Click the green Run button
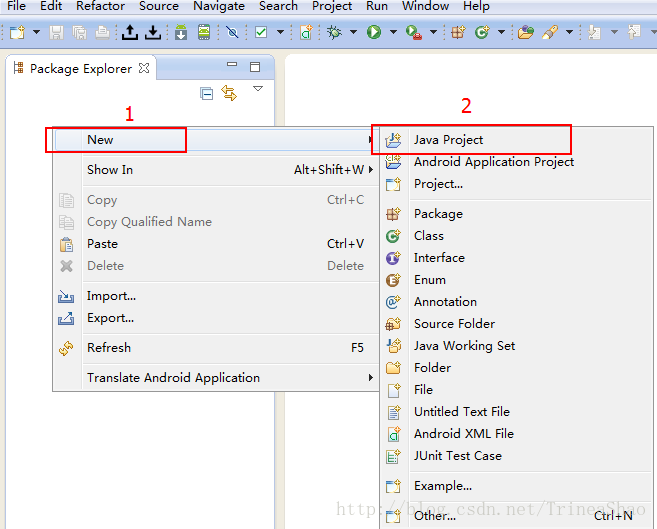 pos(374,32)
